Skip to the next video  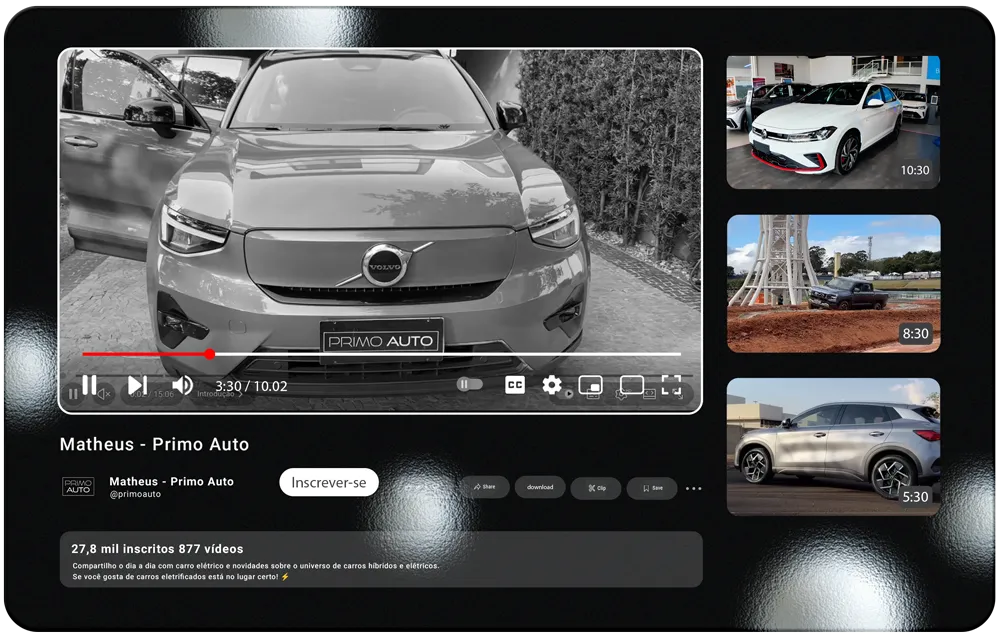pyautogui.click(x=137, y=385)
